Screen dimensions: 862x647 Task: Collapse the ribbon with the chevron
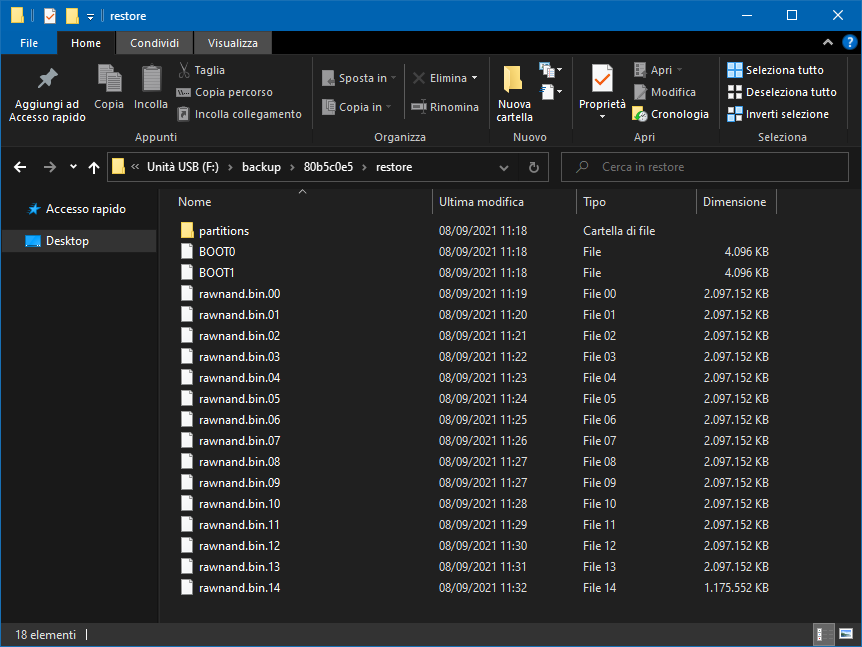point(827,43)
